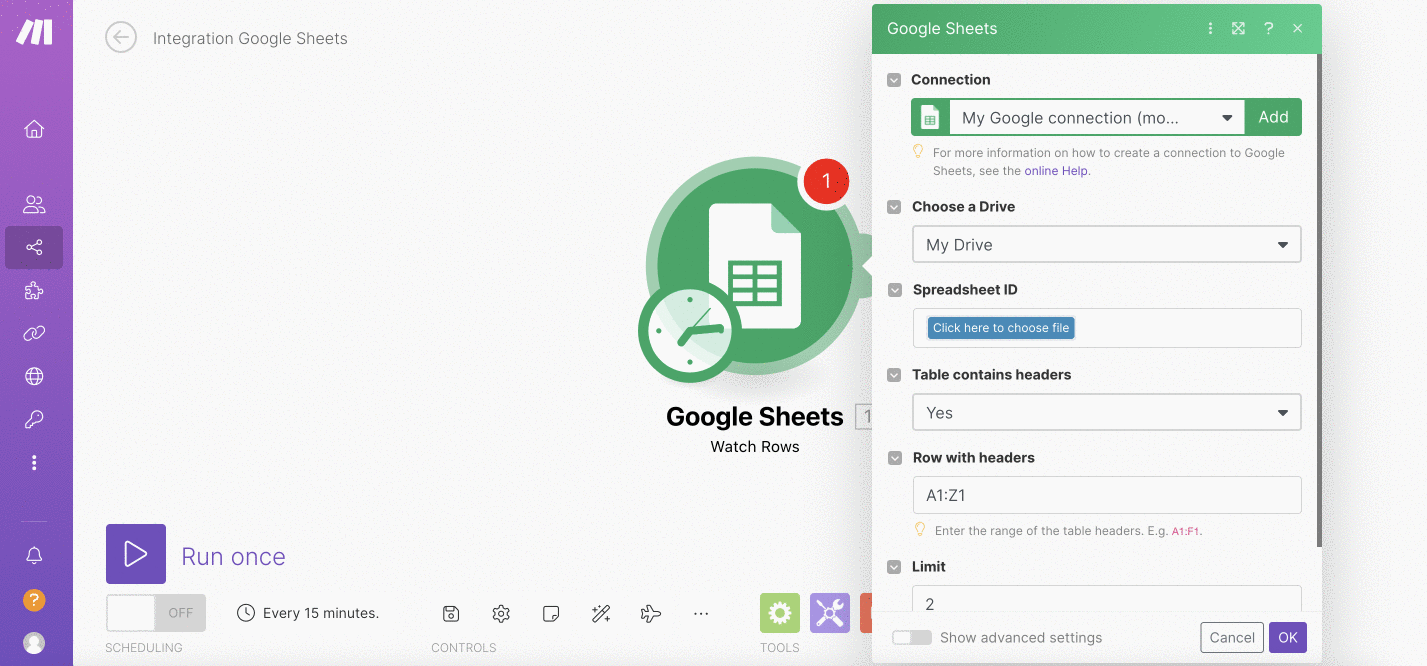This screenshot has width=1427, height=666.
Task: Open the Templates puzzle icon in sidebar
Action: click(x=34, y=291)
